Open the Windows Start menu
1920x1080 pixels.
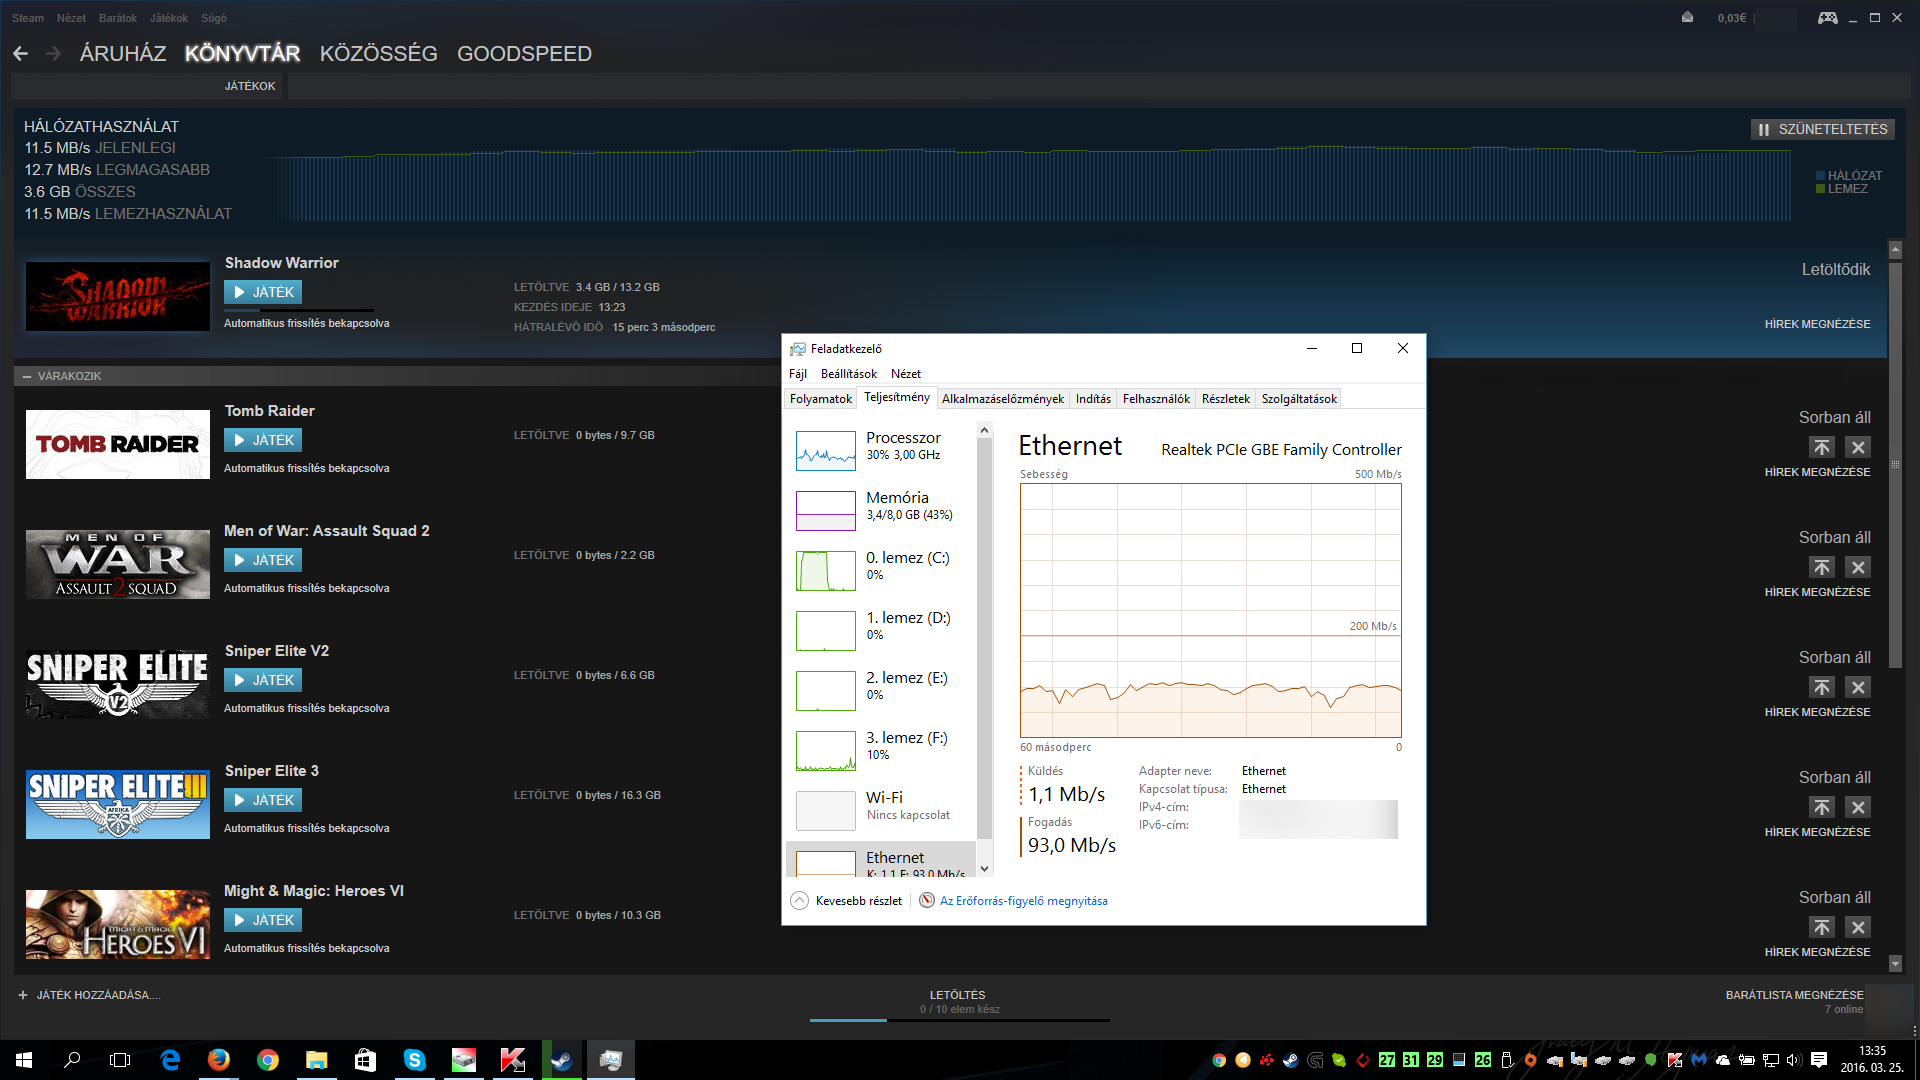click(24, 1060)
